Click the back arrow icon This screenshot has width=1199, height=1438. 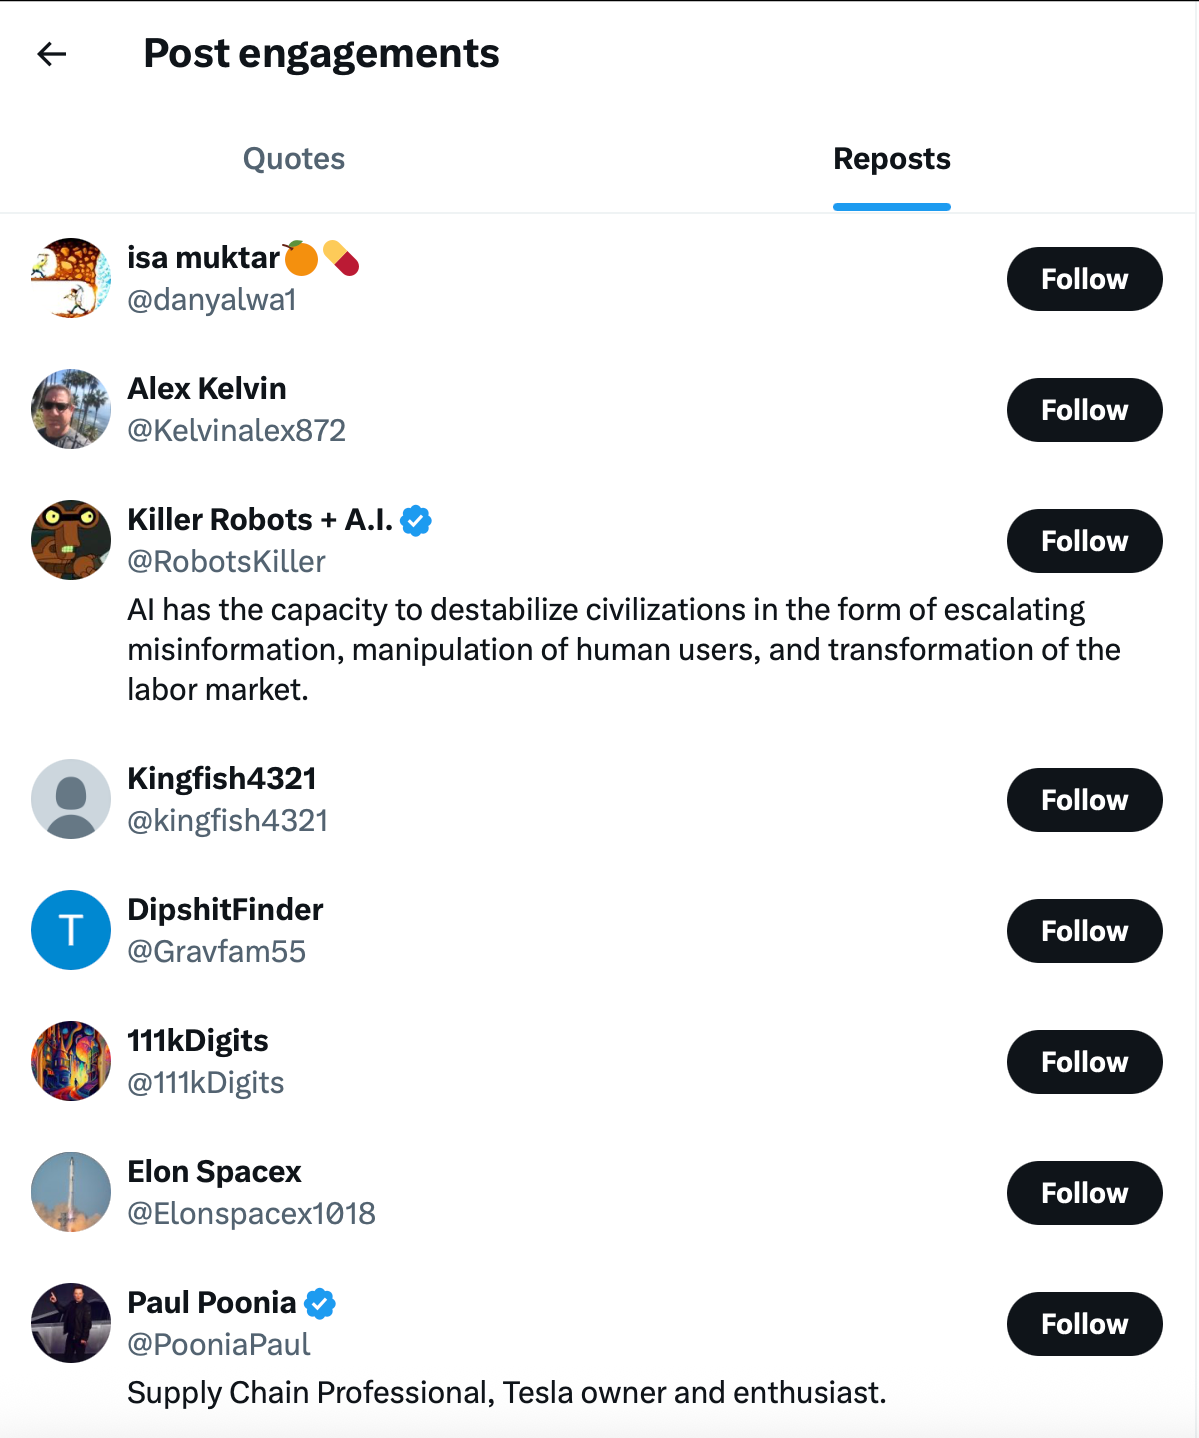(x=51, y=54)
